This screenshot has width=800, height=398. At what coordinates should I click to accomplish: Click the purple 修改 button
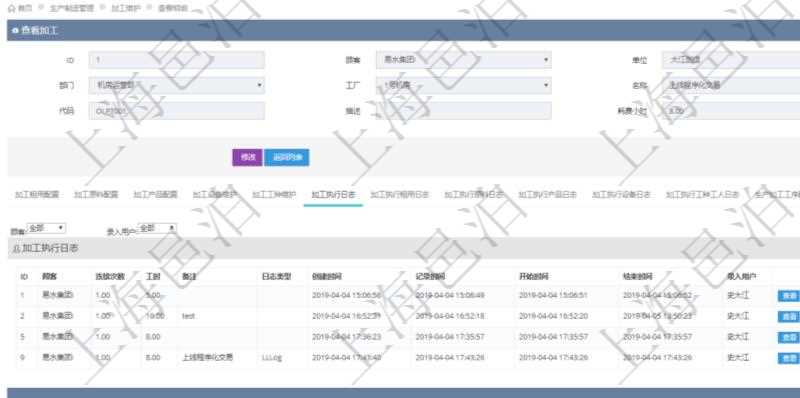pyautogui.click(x=247, y=158)
